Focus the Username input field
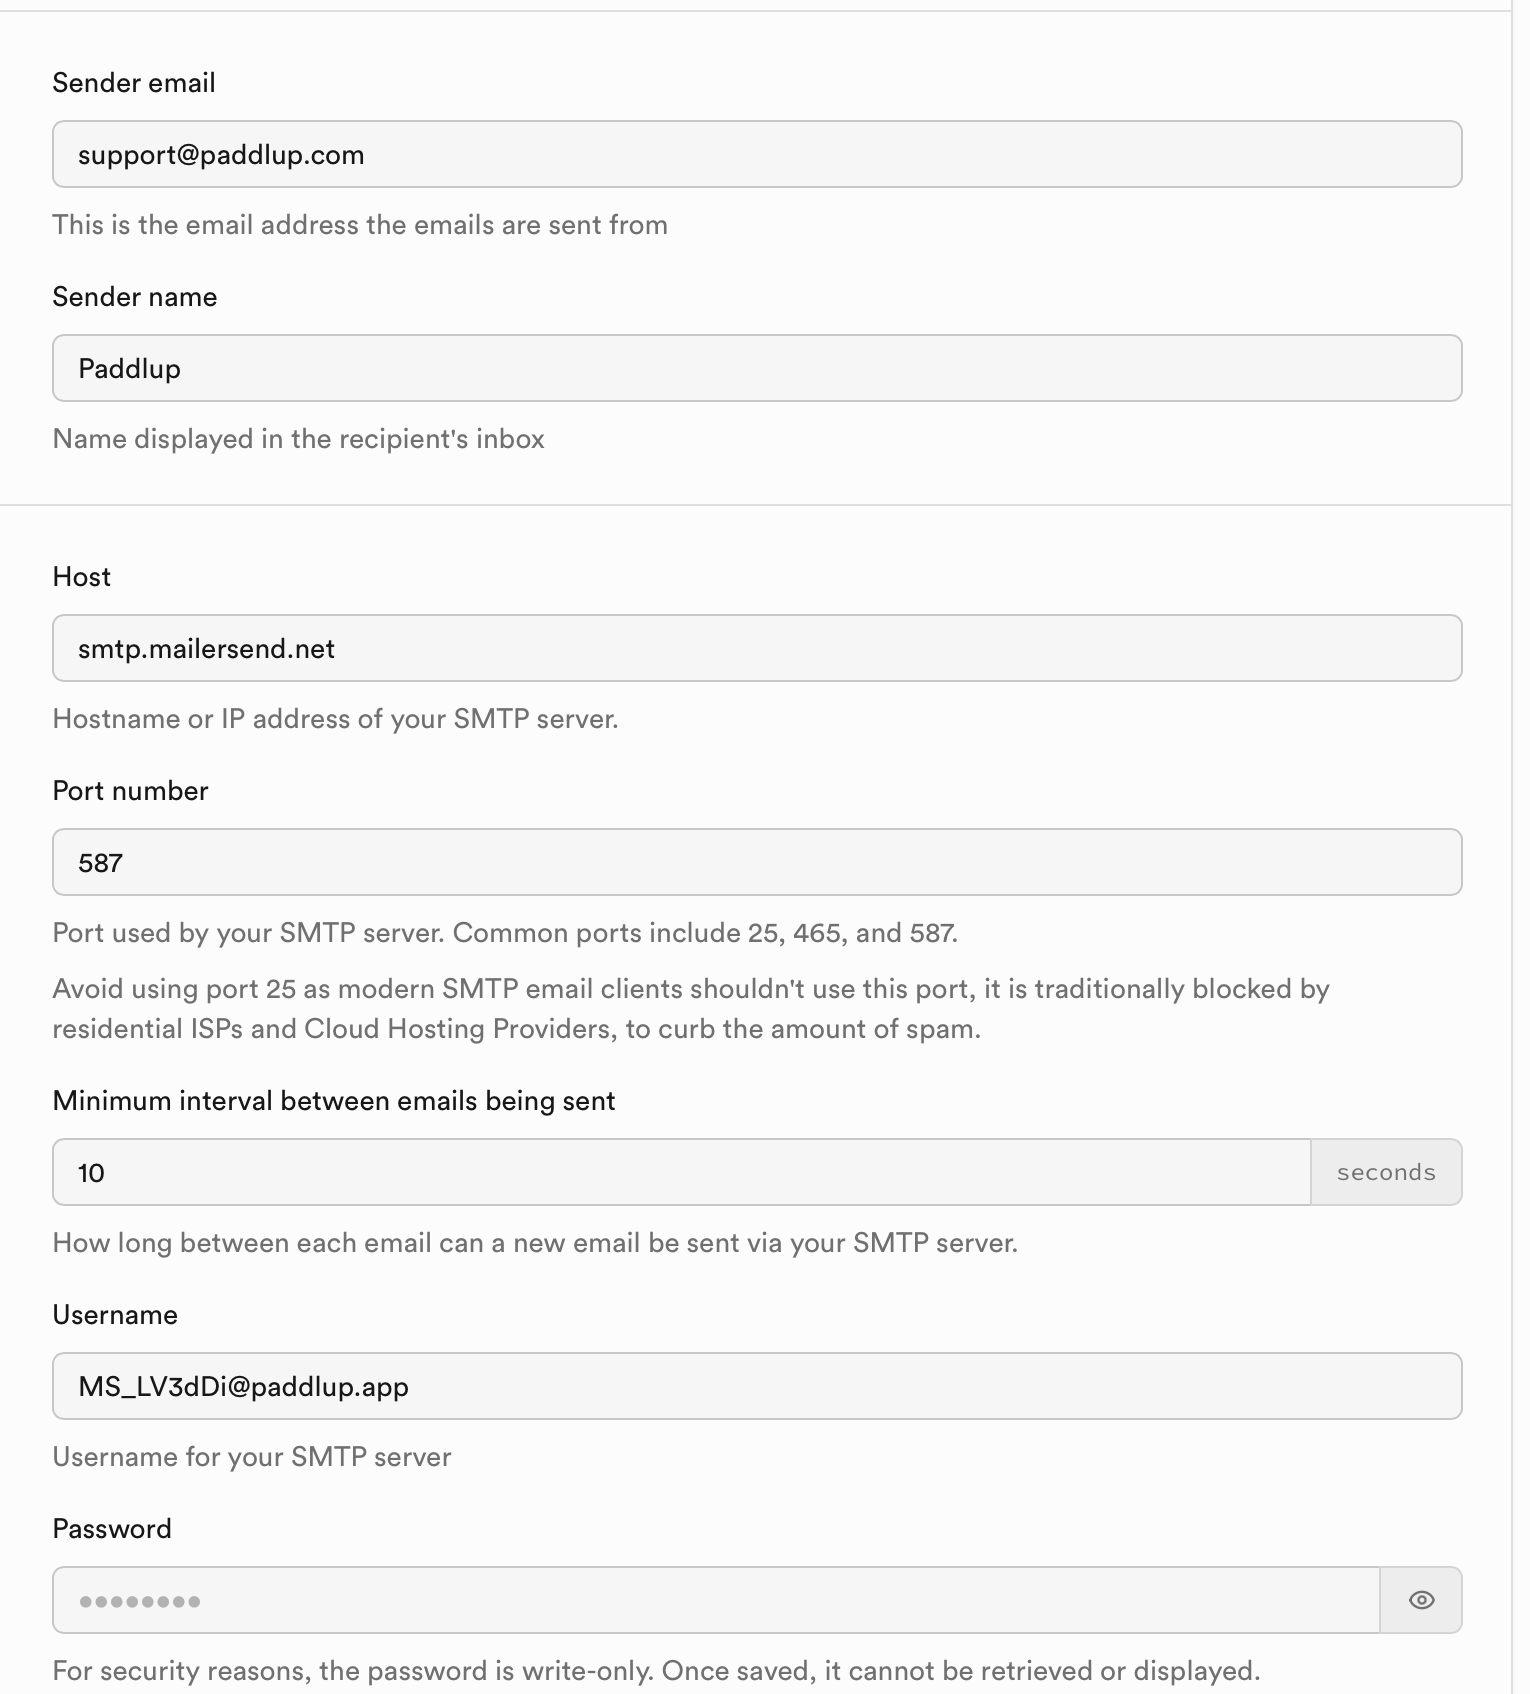The width and height of the screenshot is (1530, 1694). (756, 1387)
